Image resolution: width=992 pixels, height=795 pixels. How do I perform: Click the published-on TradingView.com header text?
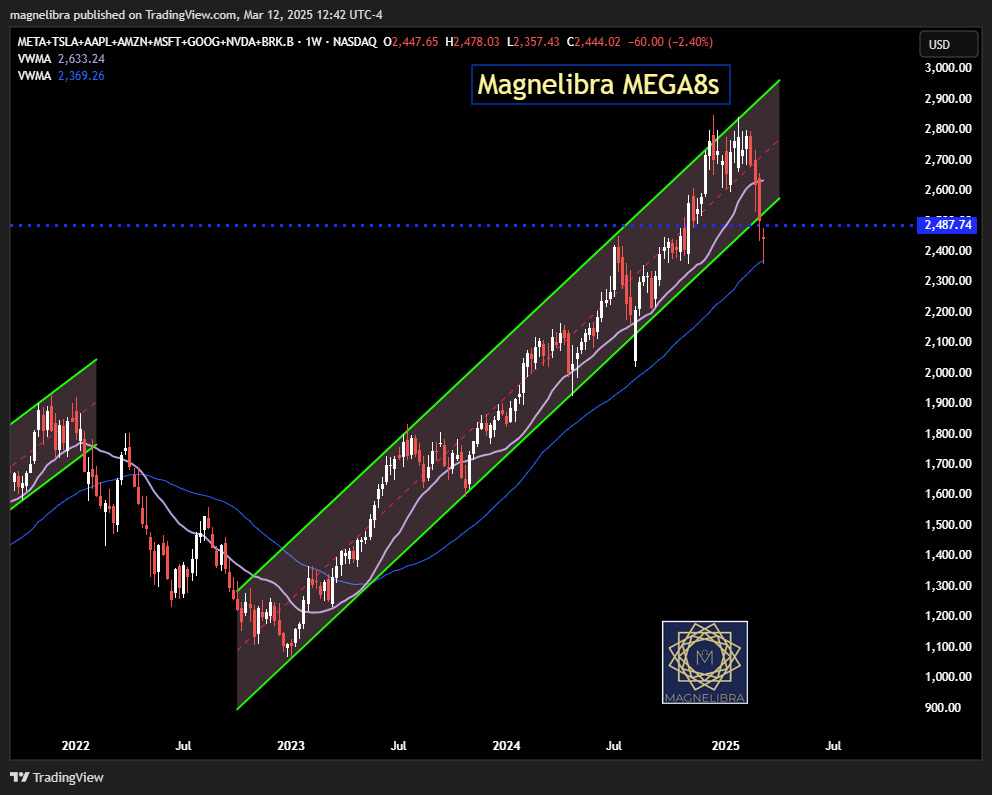click(196, 15)
